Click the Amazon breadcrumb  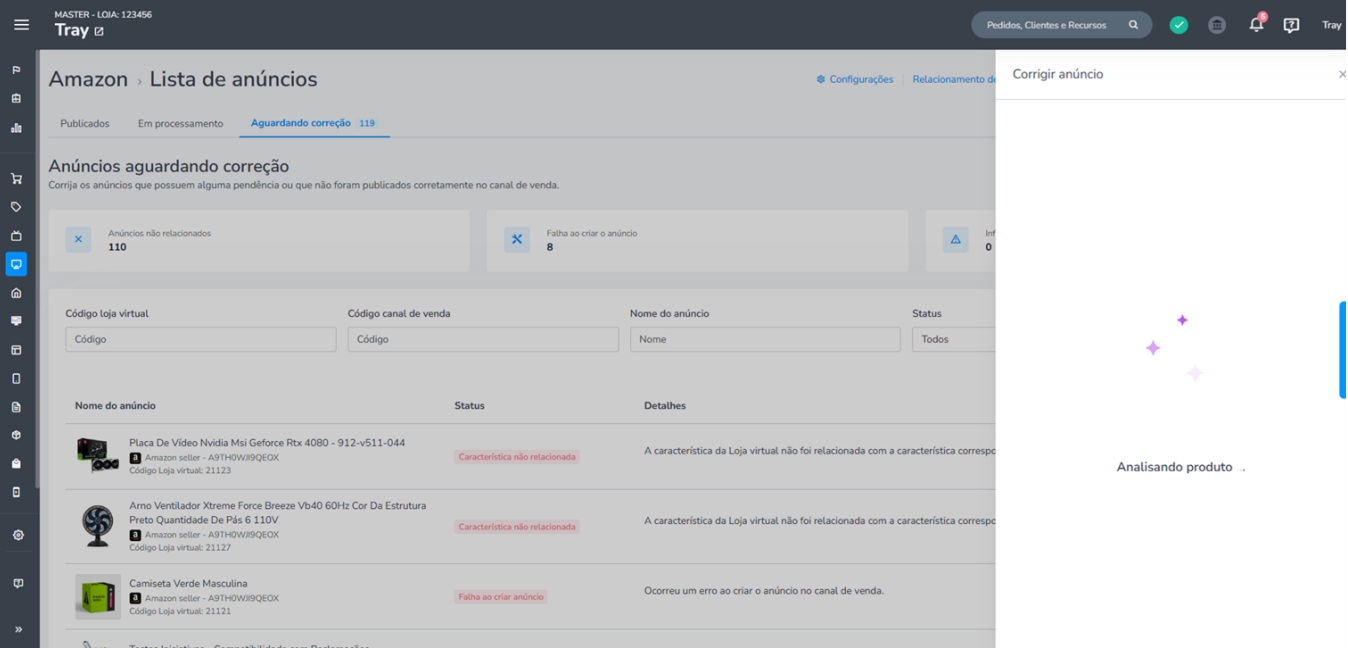coord(88,79)
